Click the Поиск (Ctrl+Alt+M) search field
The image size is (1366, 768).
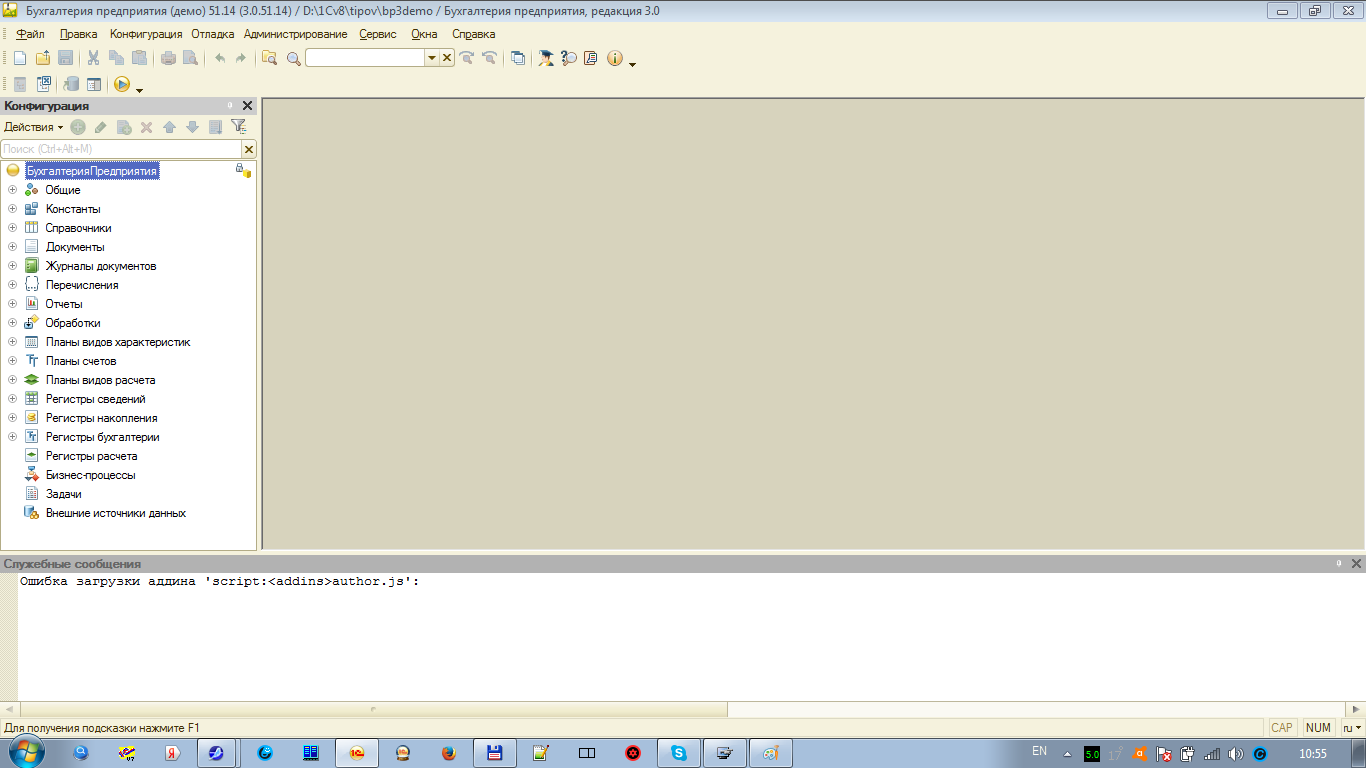pos(121,149)
